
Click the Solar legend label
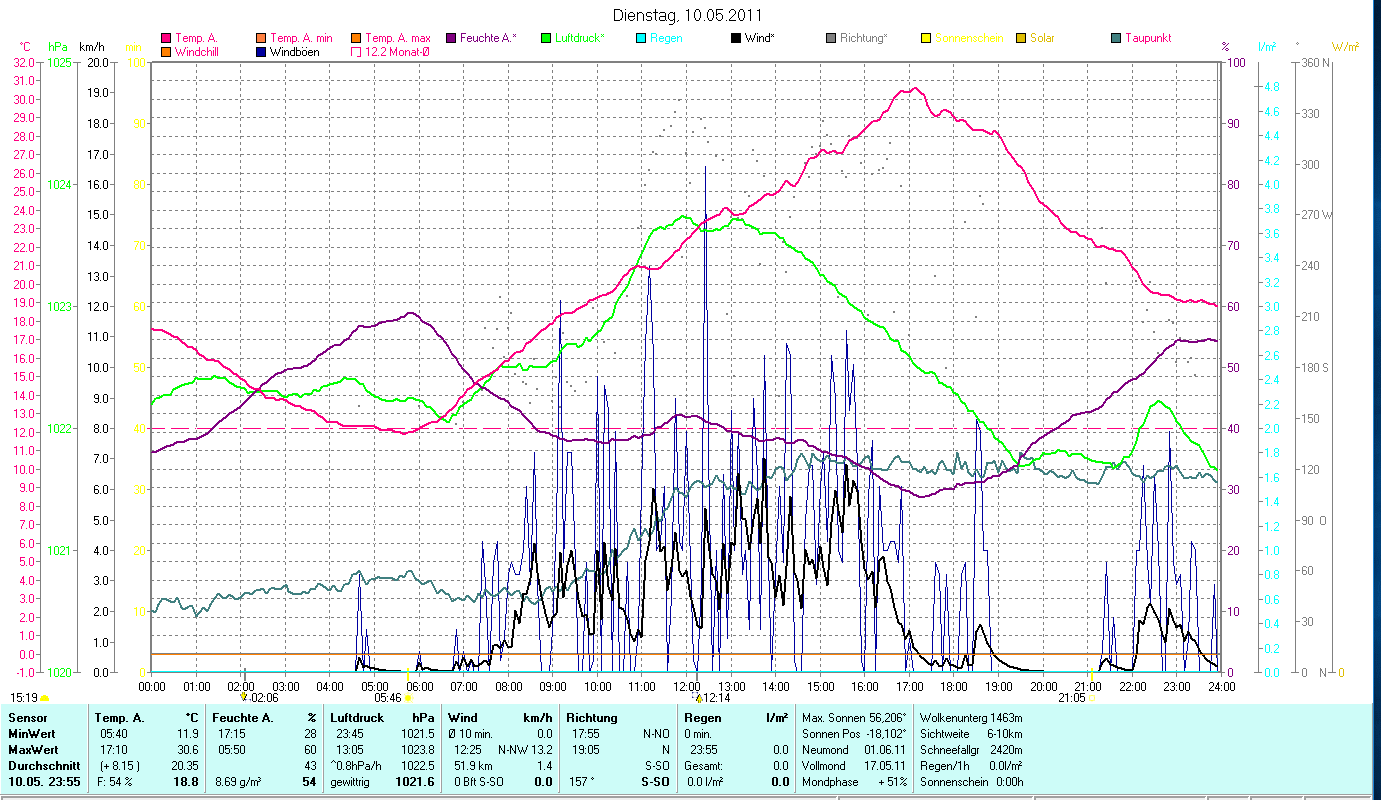click(x=1042, y=38)
